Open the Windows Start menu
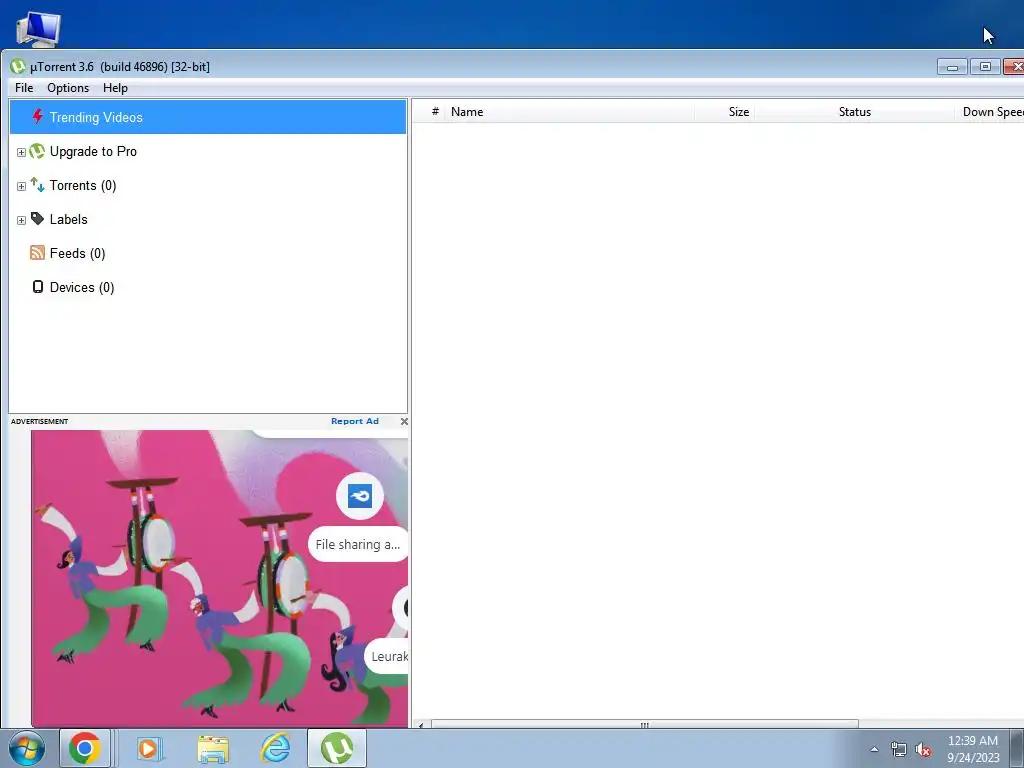Screen dimensions: 1024x768 click(x=27, y=748)
